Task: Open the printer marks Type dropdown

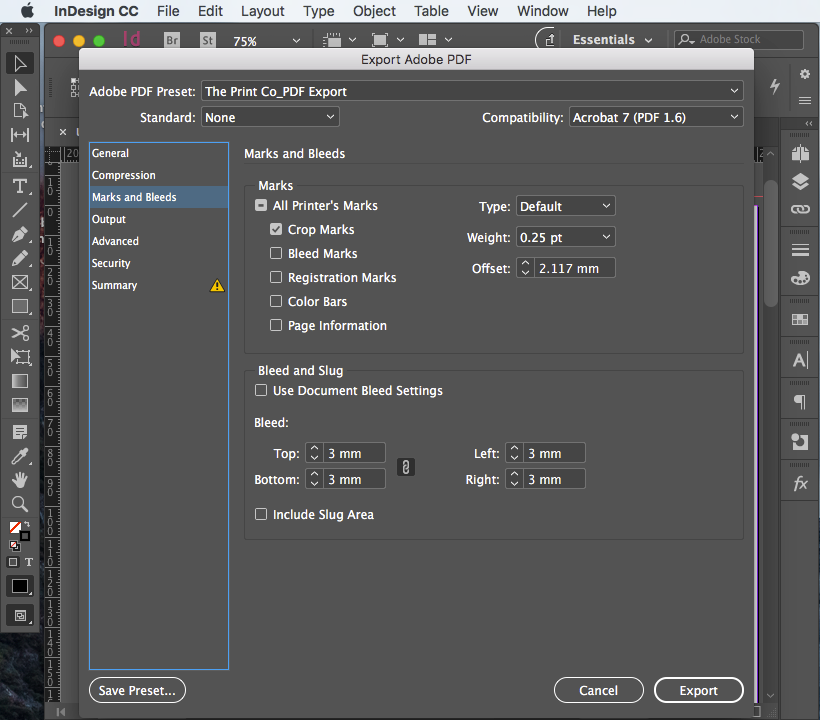Action: (x=565, y=205)
